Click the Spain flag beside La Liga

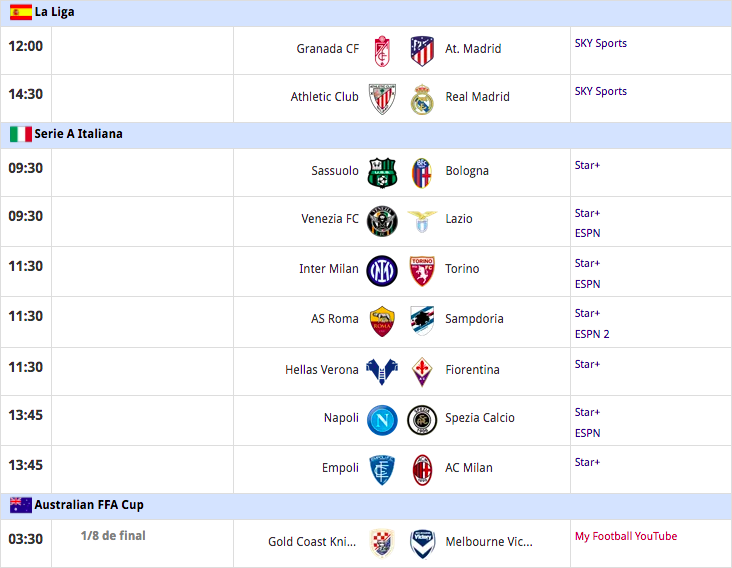[21, 12]
